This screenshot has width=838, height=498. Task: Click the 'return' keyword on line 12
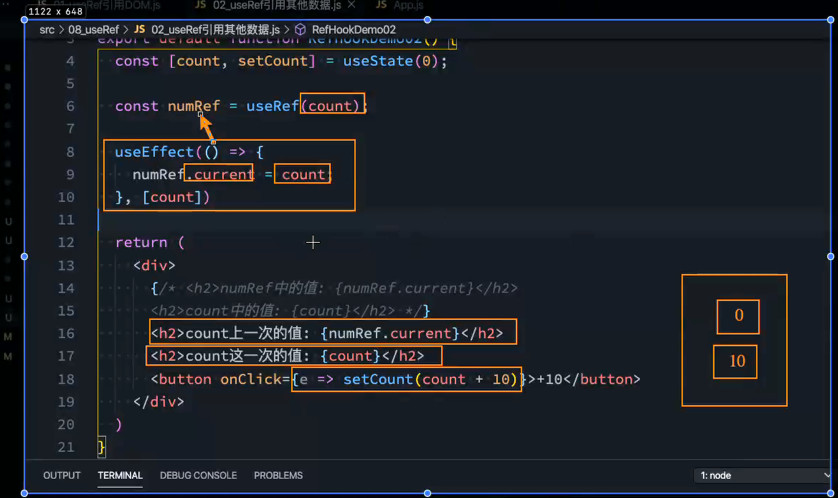click(141, 242)
